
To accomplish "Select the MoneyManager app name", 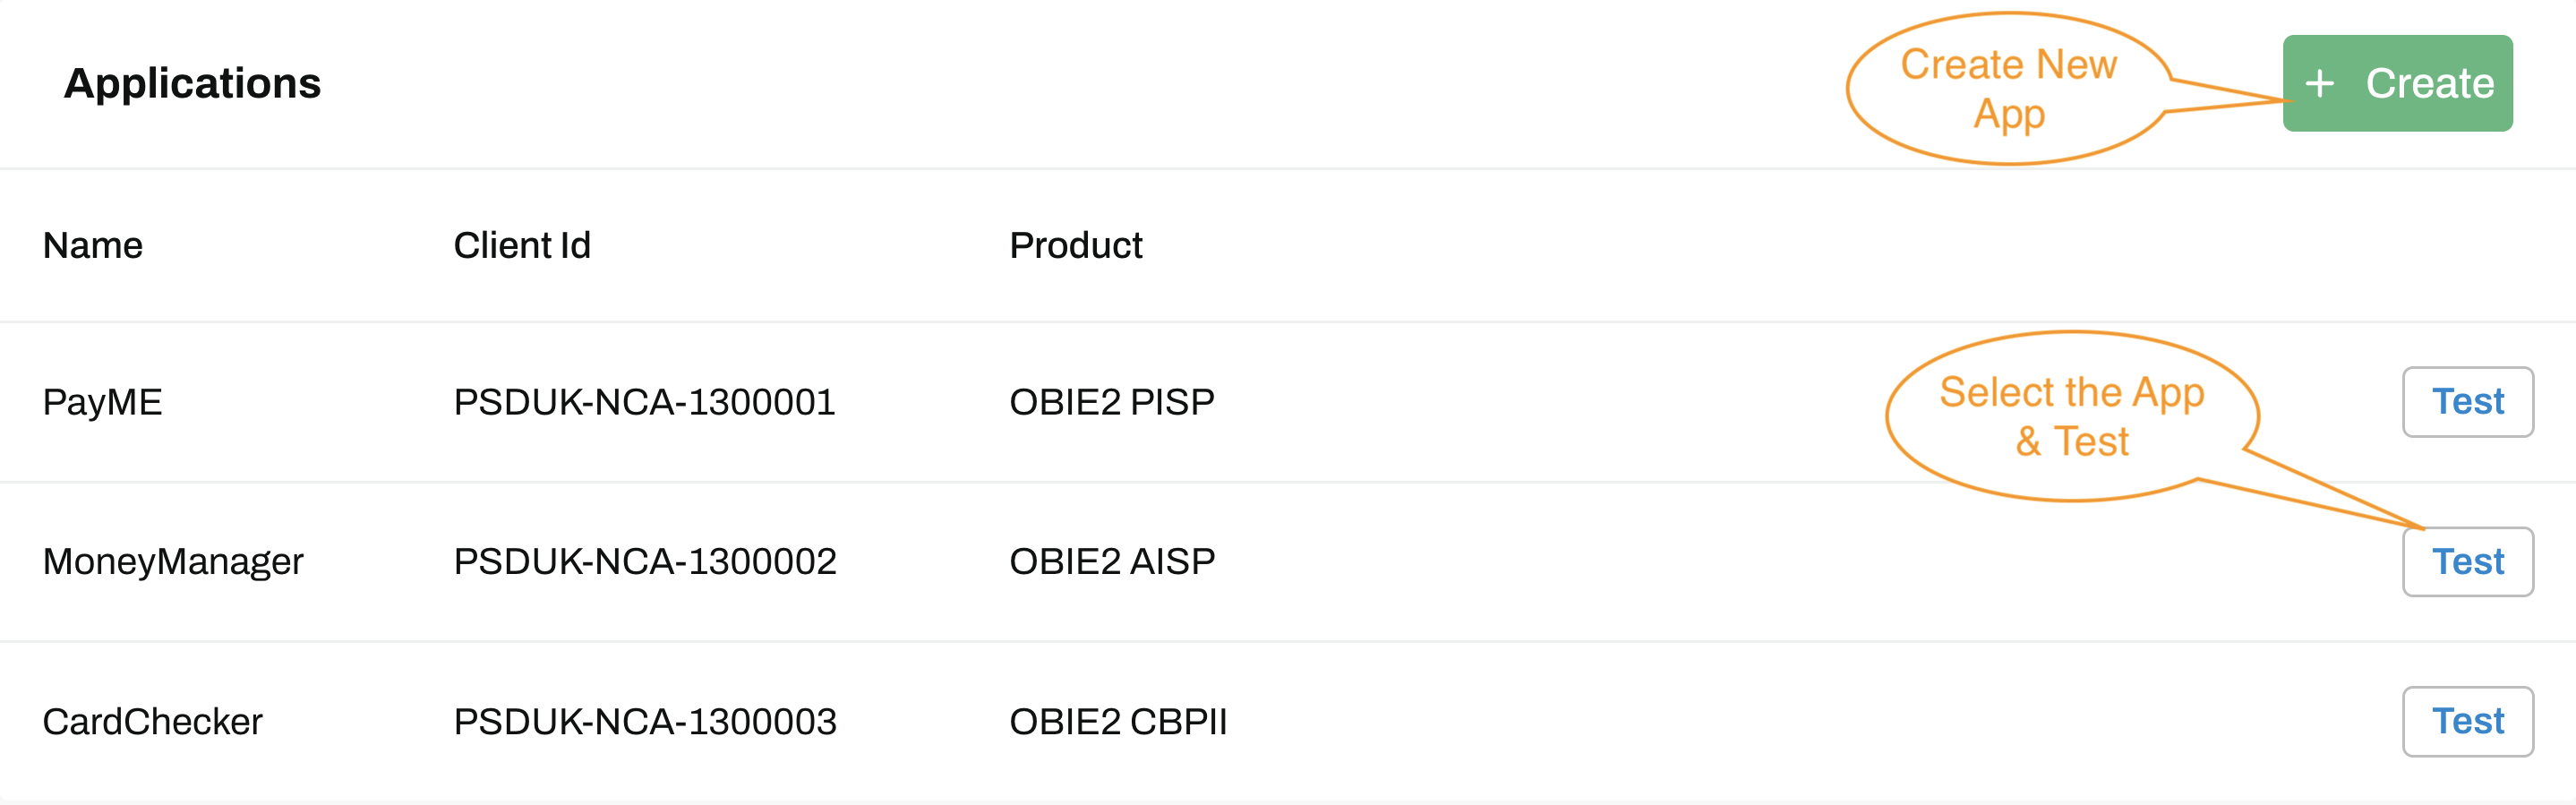I will pyautogui.click(x=173, y=562).
